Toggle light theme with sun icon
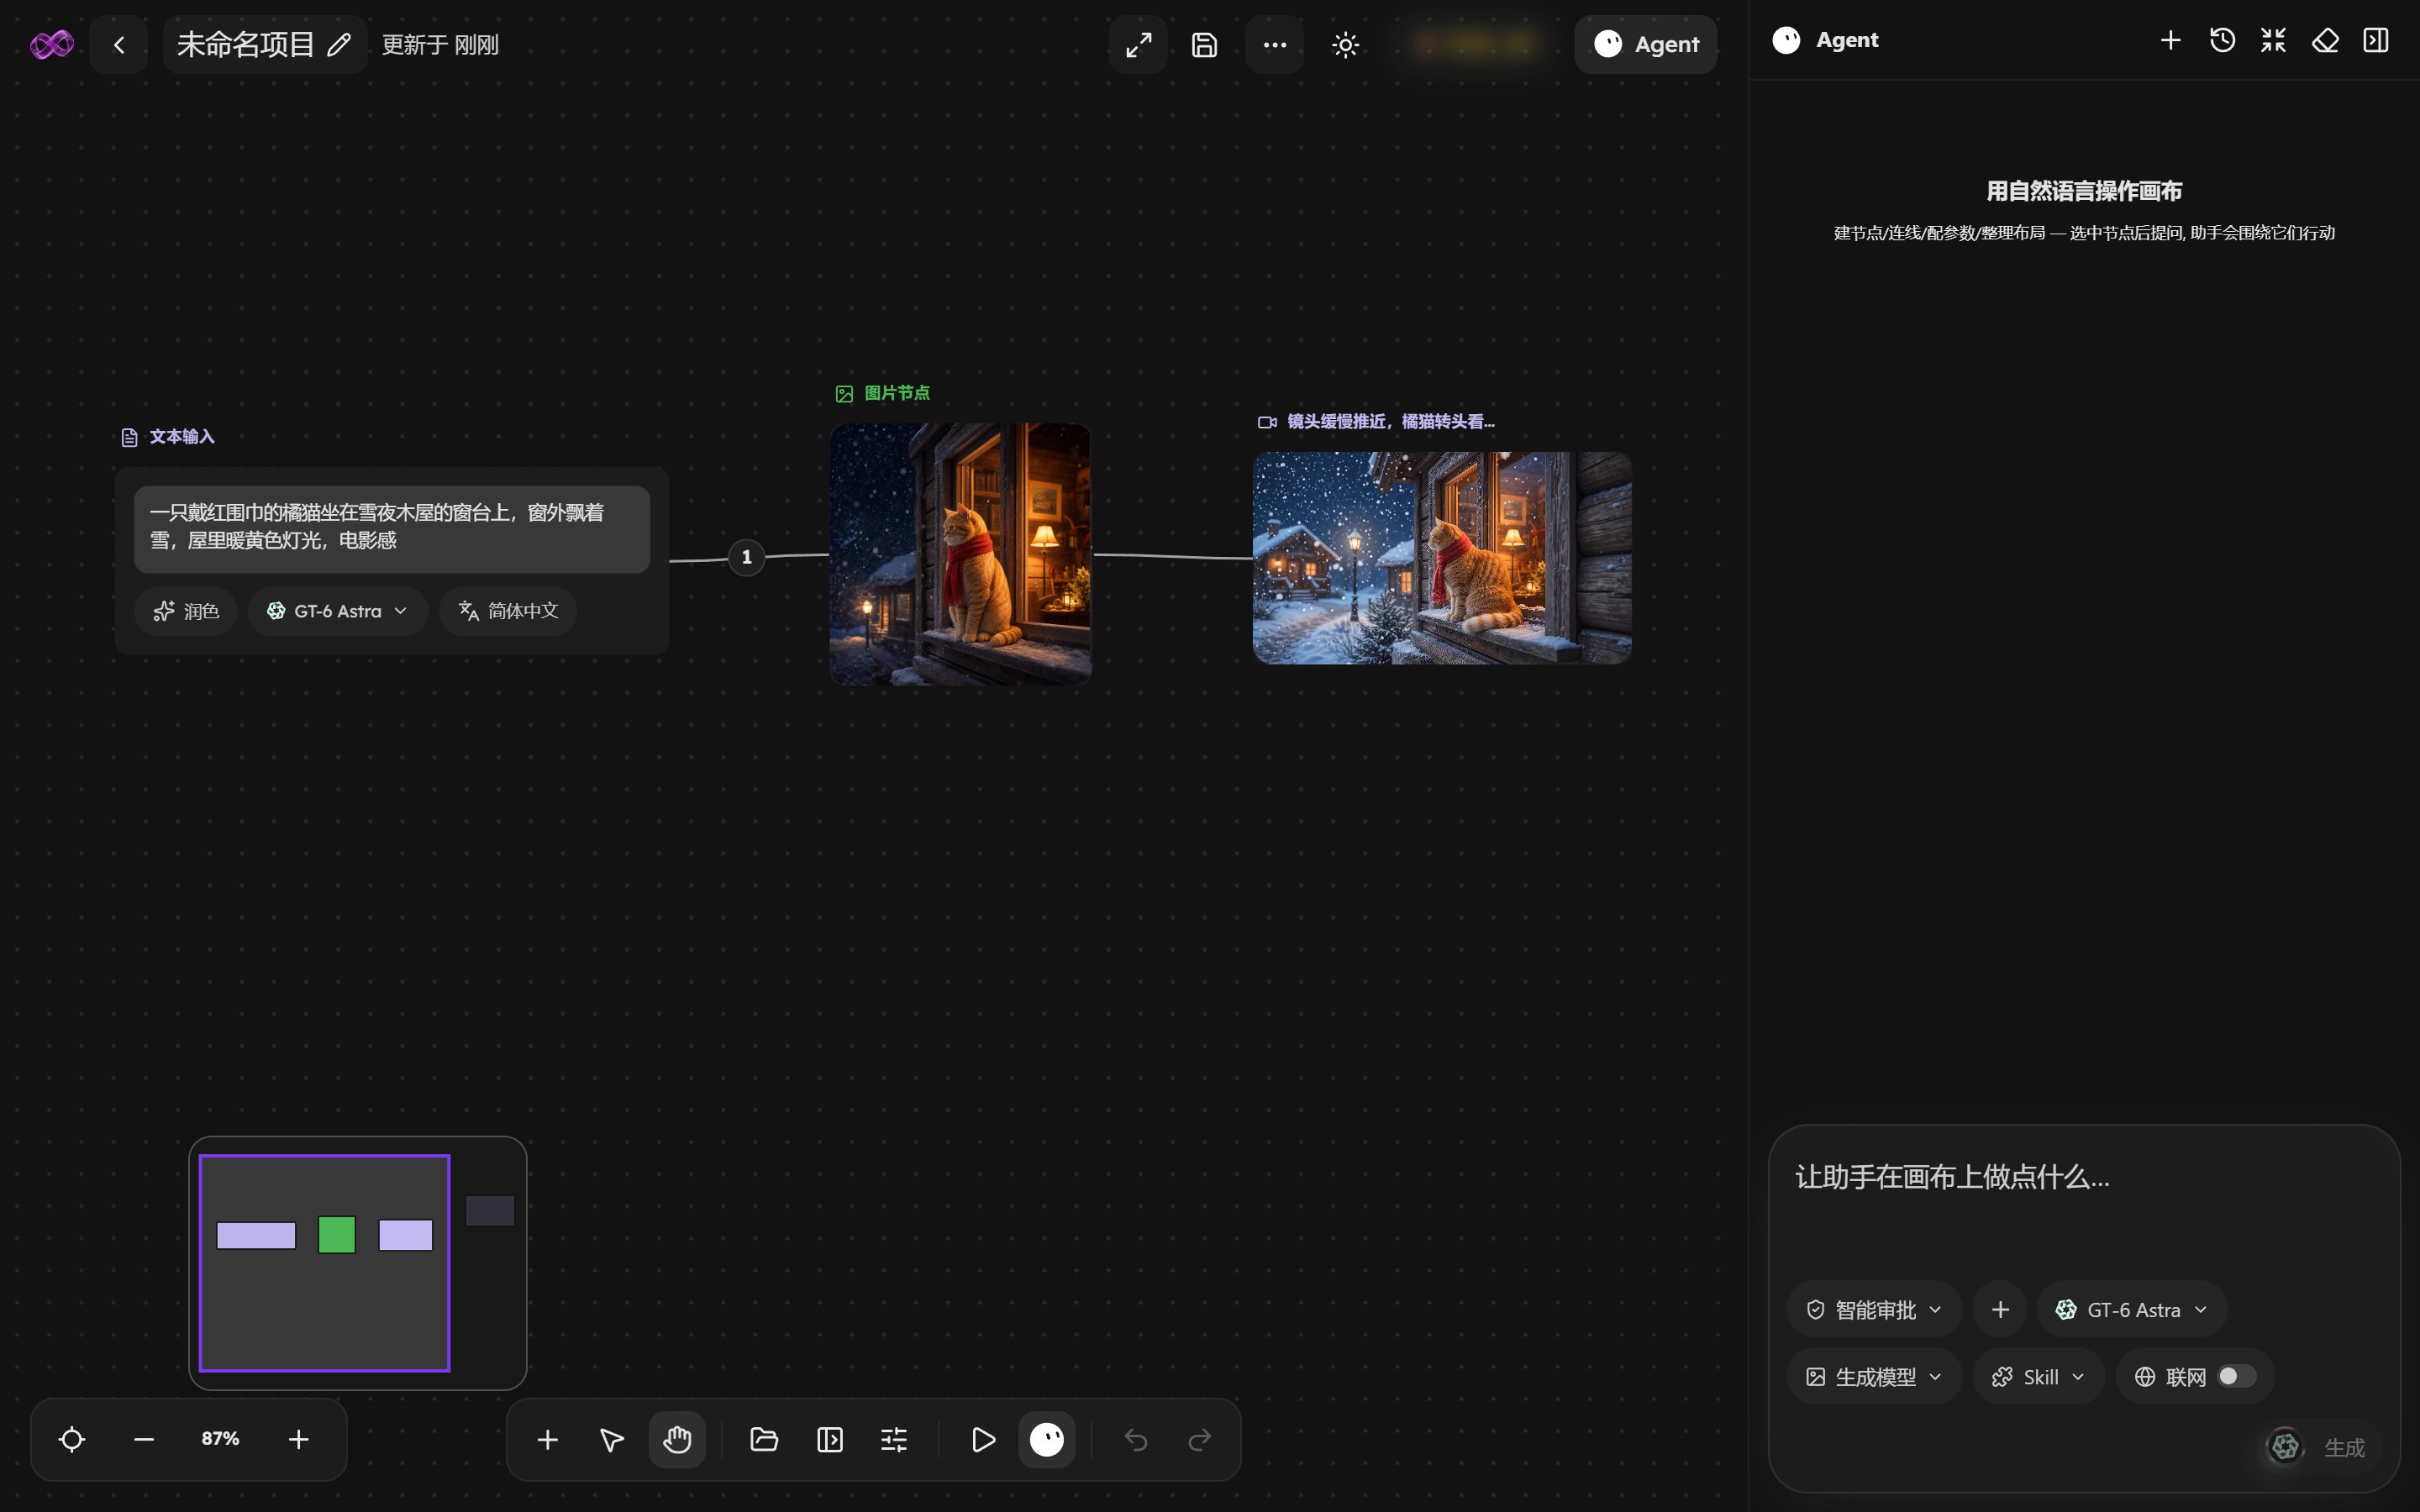The width and height of the screenshot is (2420, 1512). coord(1345,44)
